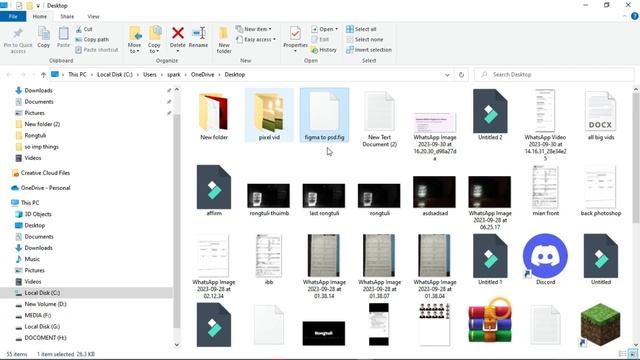
Task: Switch to large icons view button
Action: click(633, 354)
